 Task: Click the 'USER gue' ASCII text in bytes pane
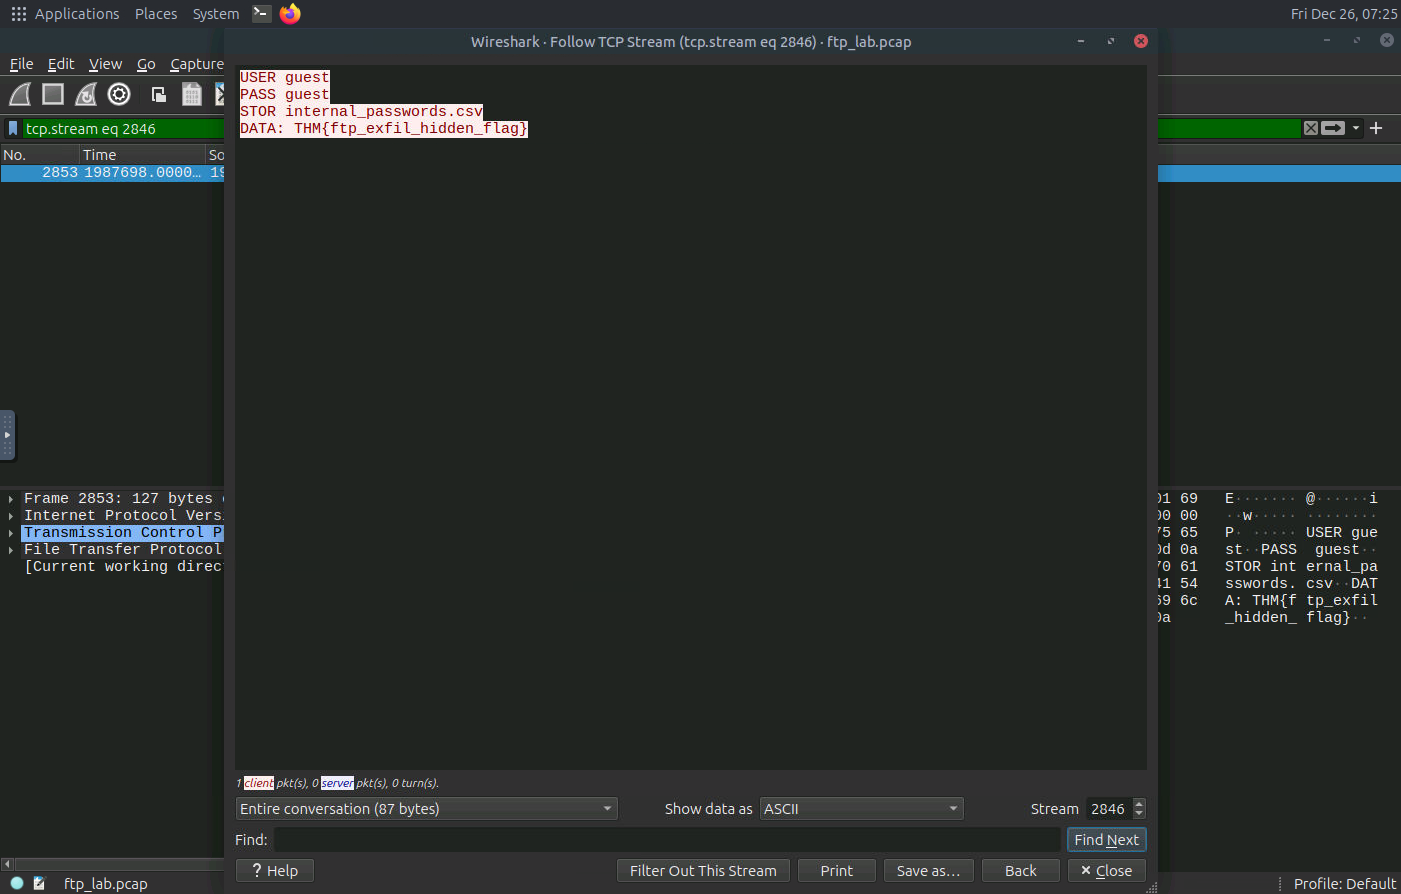(x=1341, y=532)
